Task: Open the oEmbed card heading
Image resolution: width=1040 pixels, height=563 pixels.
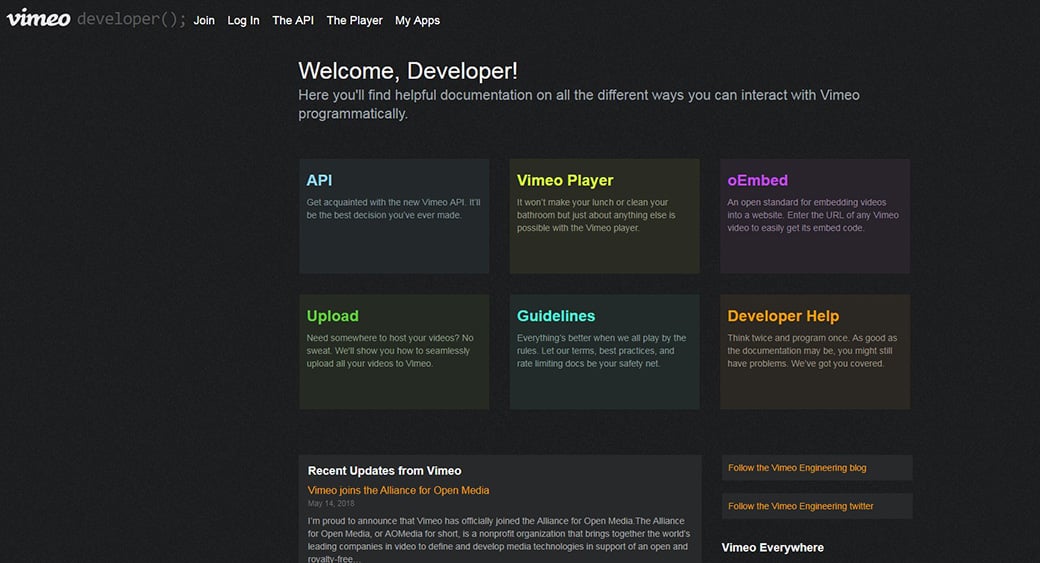Action: coord(757,181)
